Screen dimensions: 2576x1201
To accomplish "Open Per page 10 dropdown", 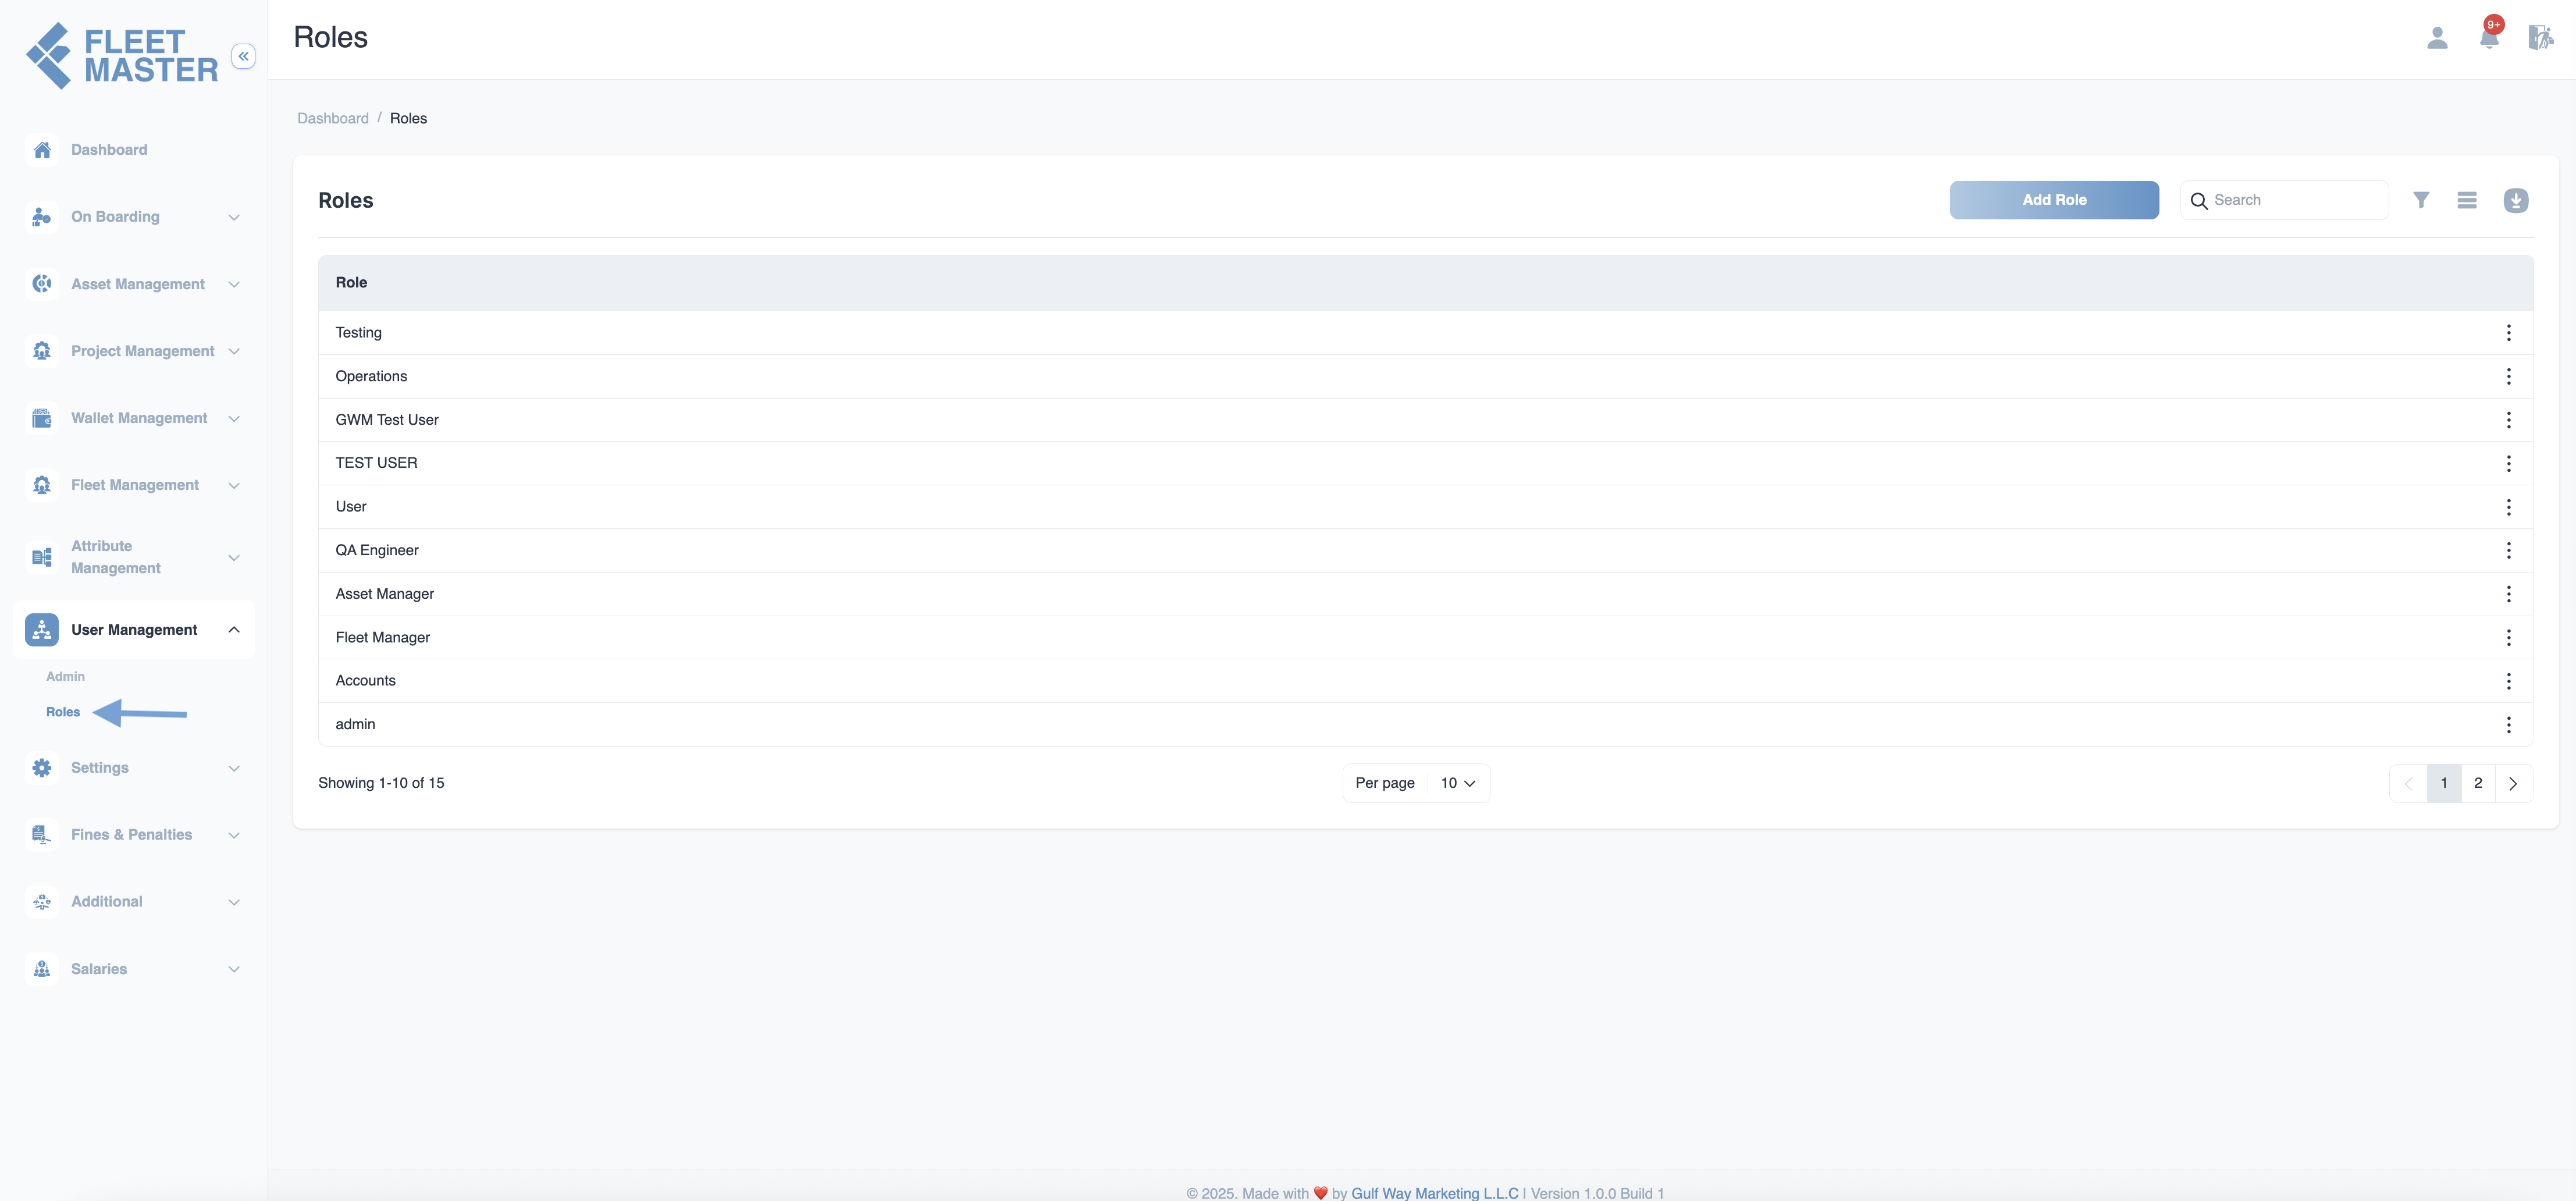I will pos(1458,783).
